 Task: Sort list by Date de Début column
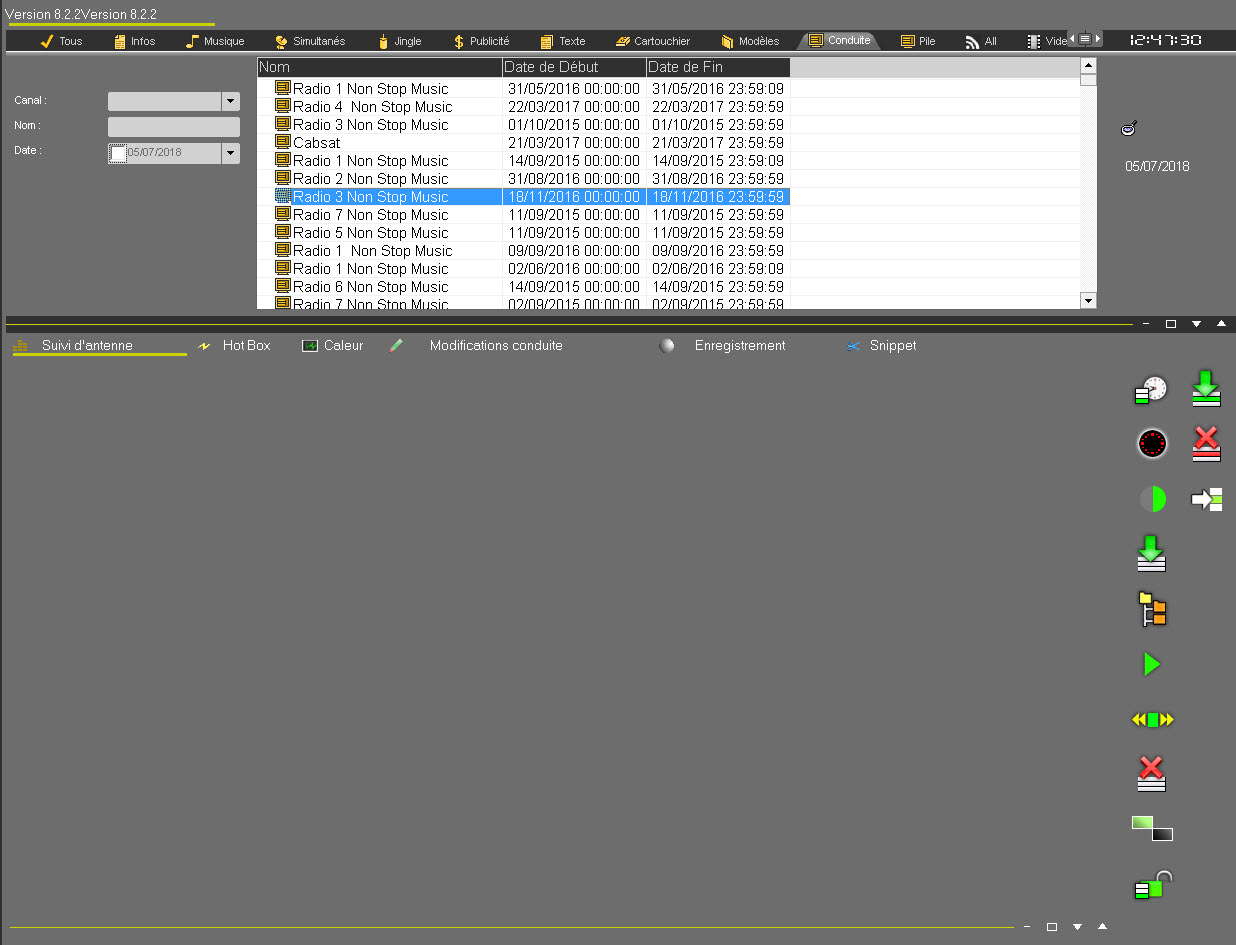[x=574, y=67]
